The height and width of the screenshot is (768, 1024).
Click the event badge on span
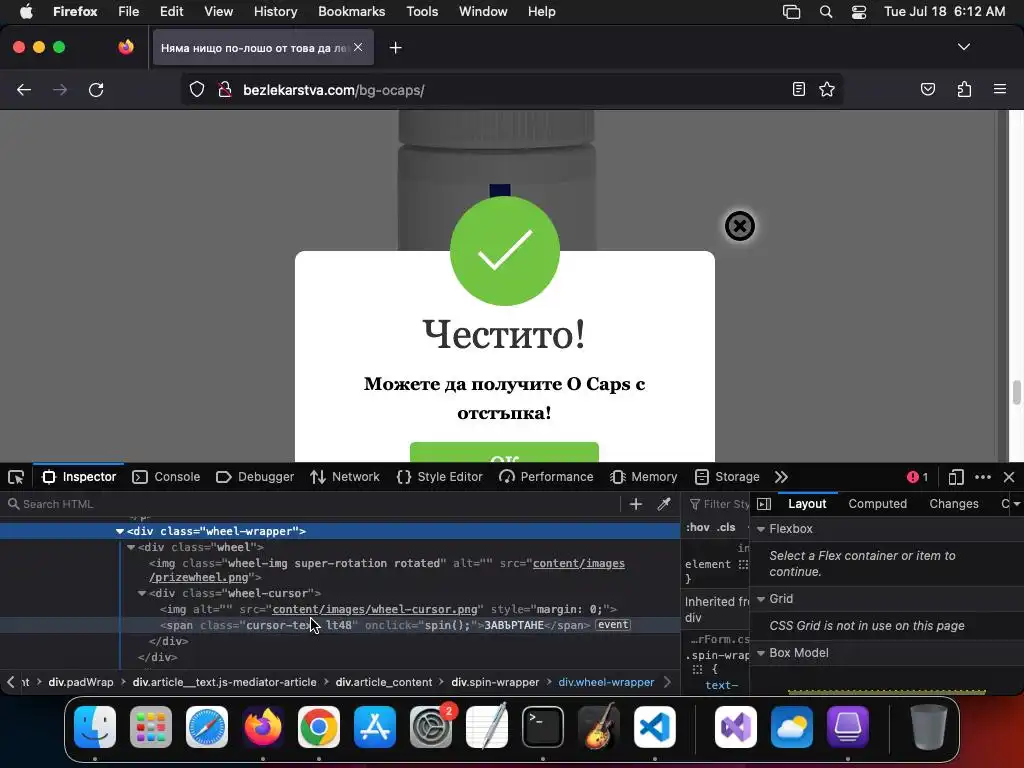(x=613, y=625)
